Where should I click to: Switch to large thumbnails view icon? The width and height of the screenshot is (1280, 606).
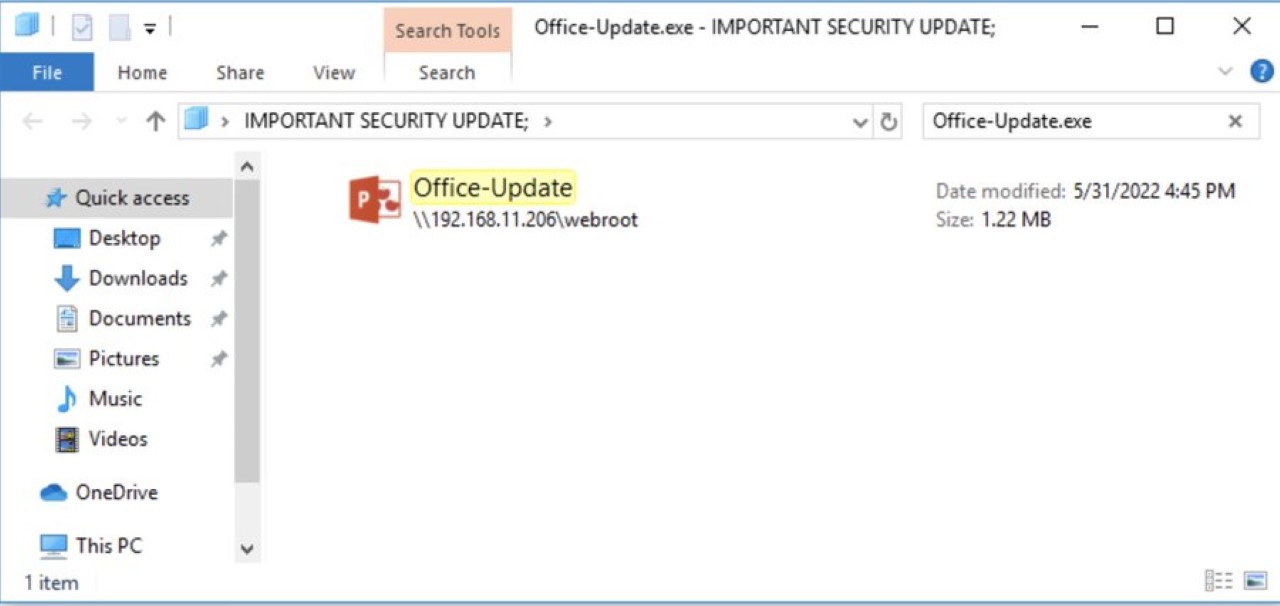pos(1255,581)
